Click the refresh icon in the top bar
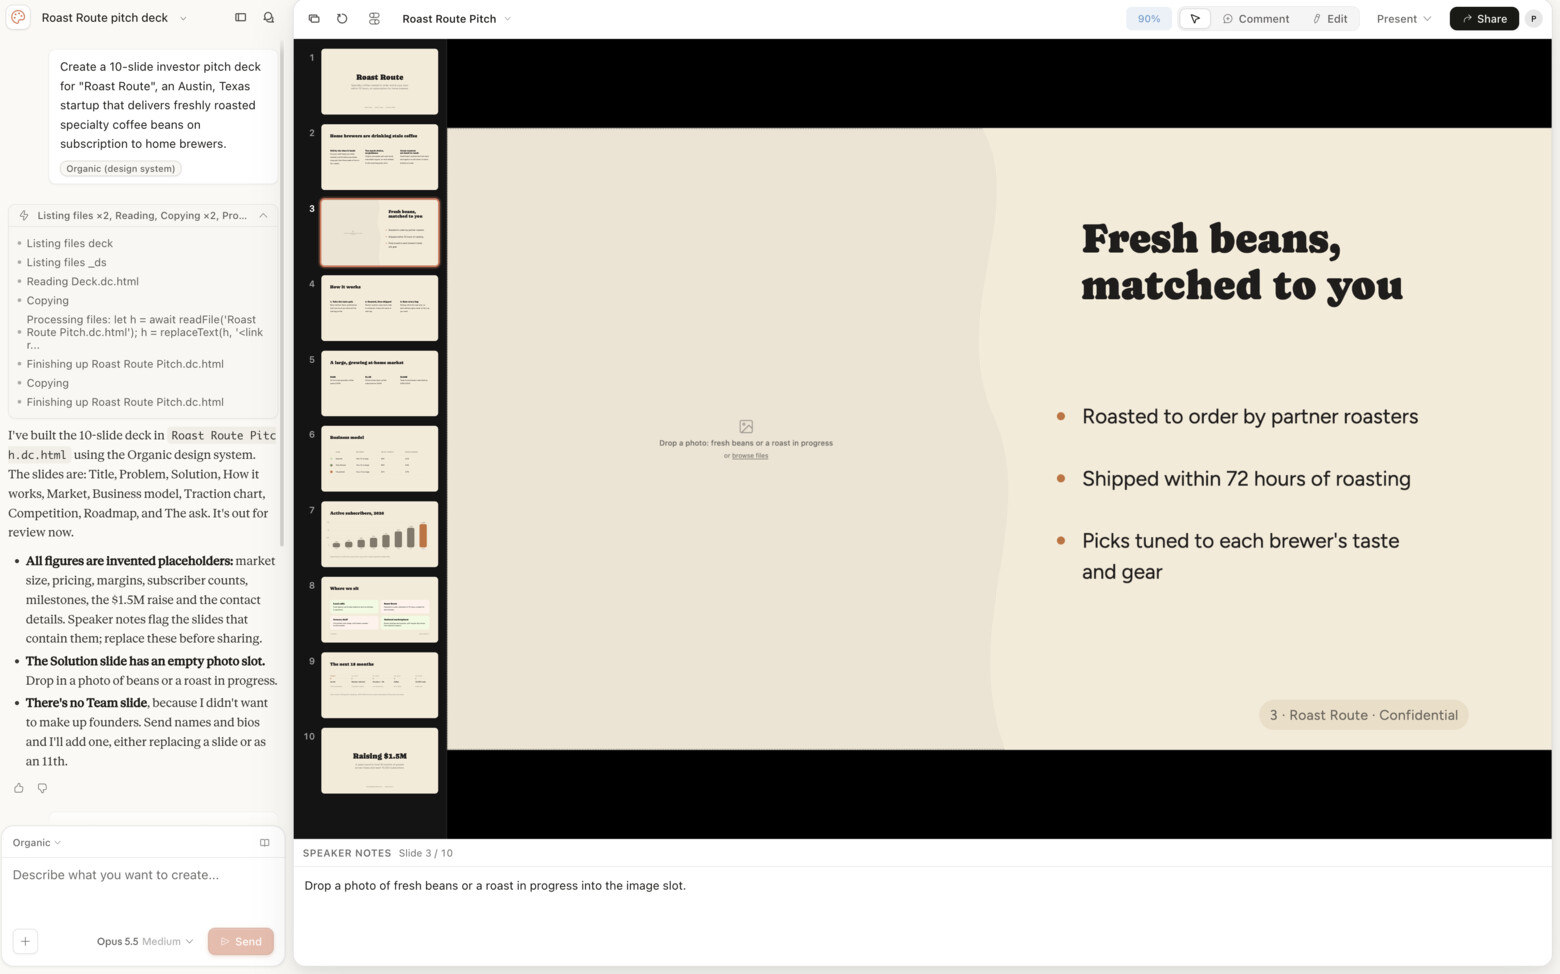The width and height of the screenshot is (1560, 974). [x=342, y=18]
